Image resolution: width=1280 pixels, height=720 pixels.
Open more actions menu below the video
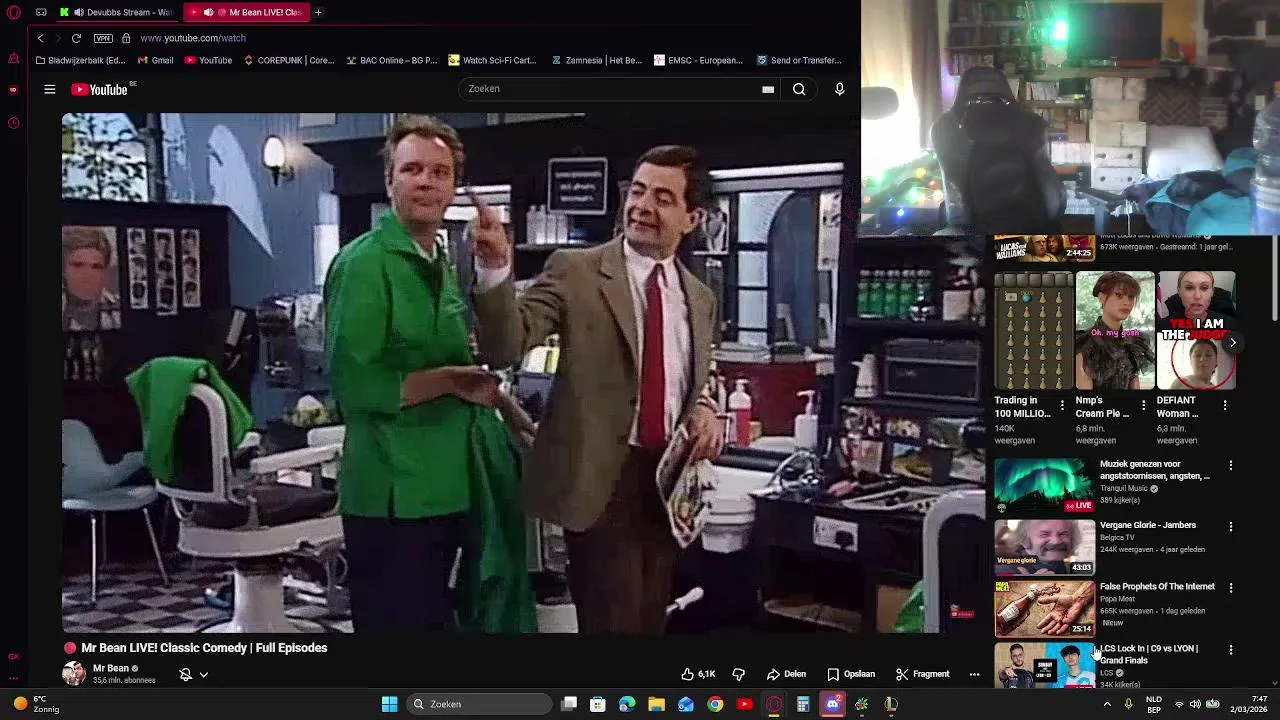tap(974, 674)
